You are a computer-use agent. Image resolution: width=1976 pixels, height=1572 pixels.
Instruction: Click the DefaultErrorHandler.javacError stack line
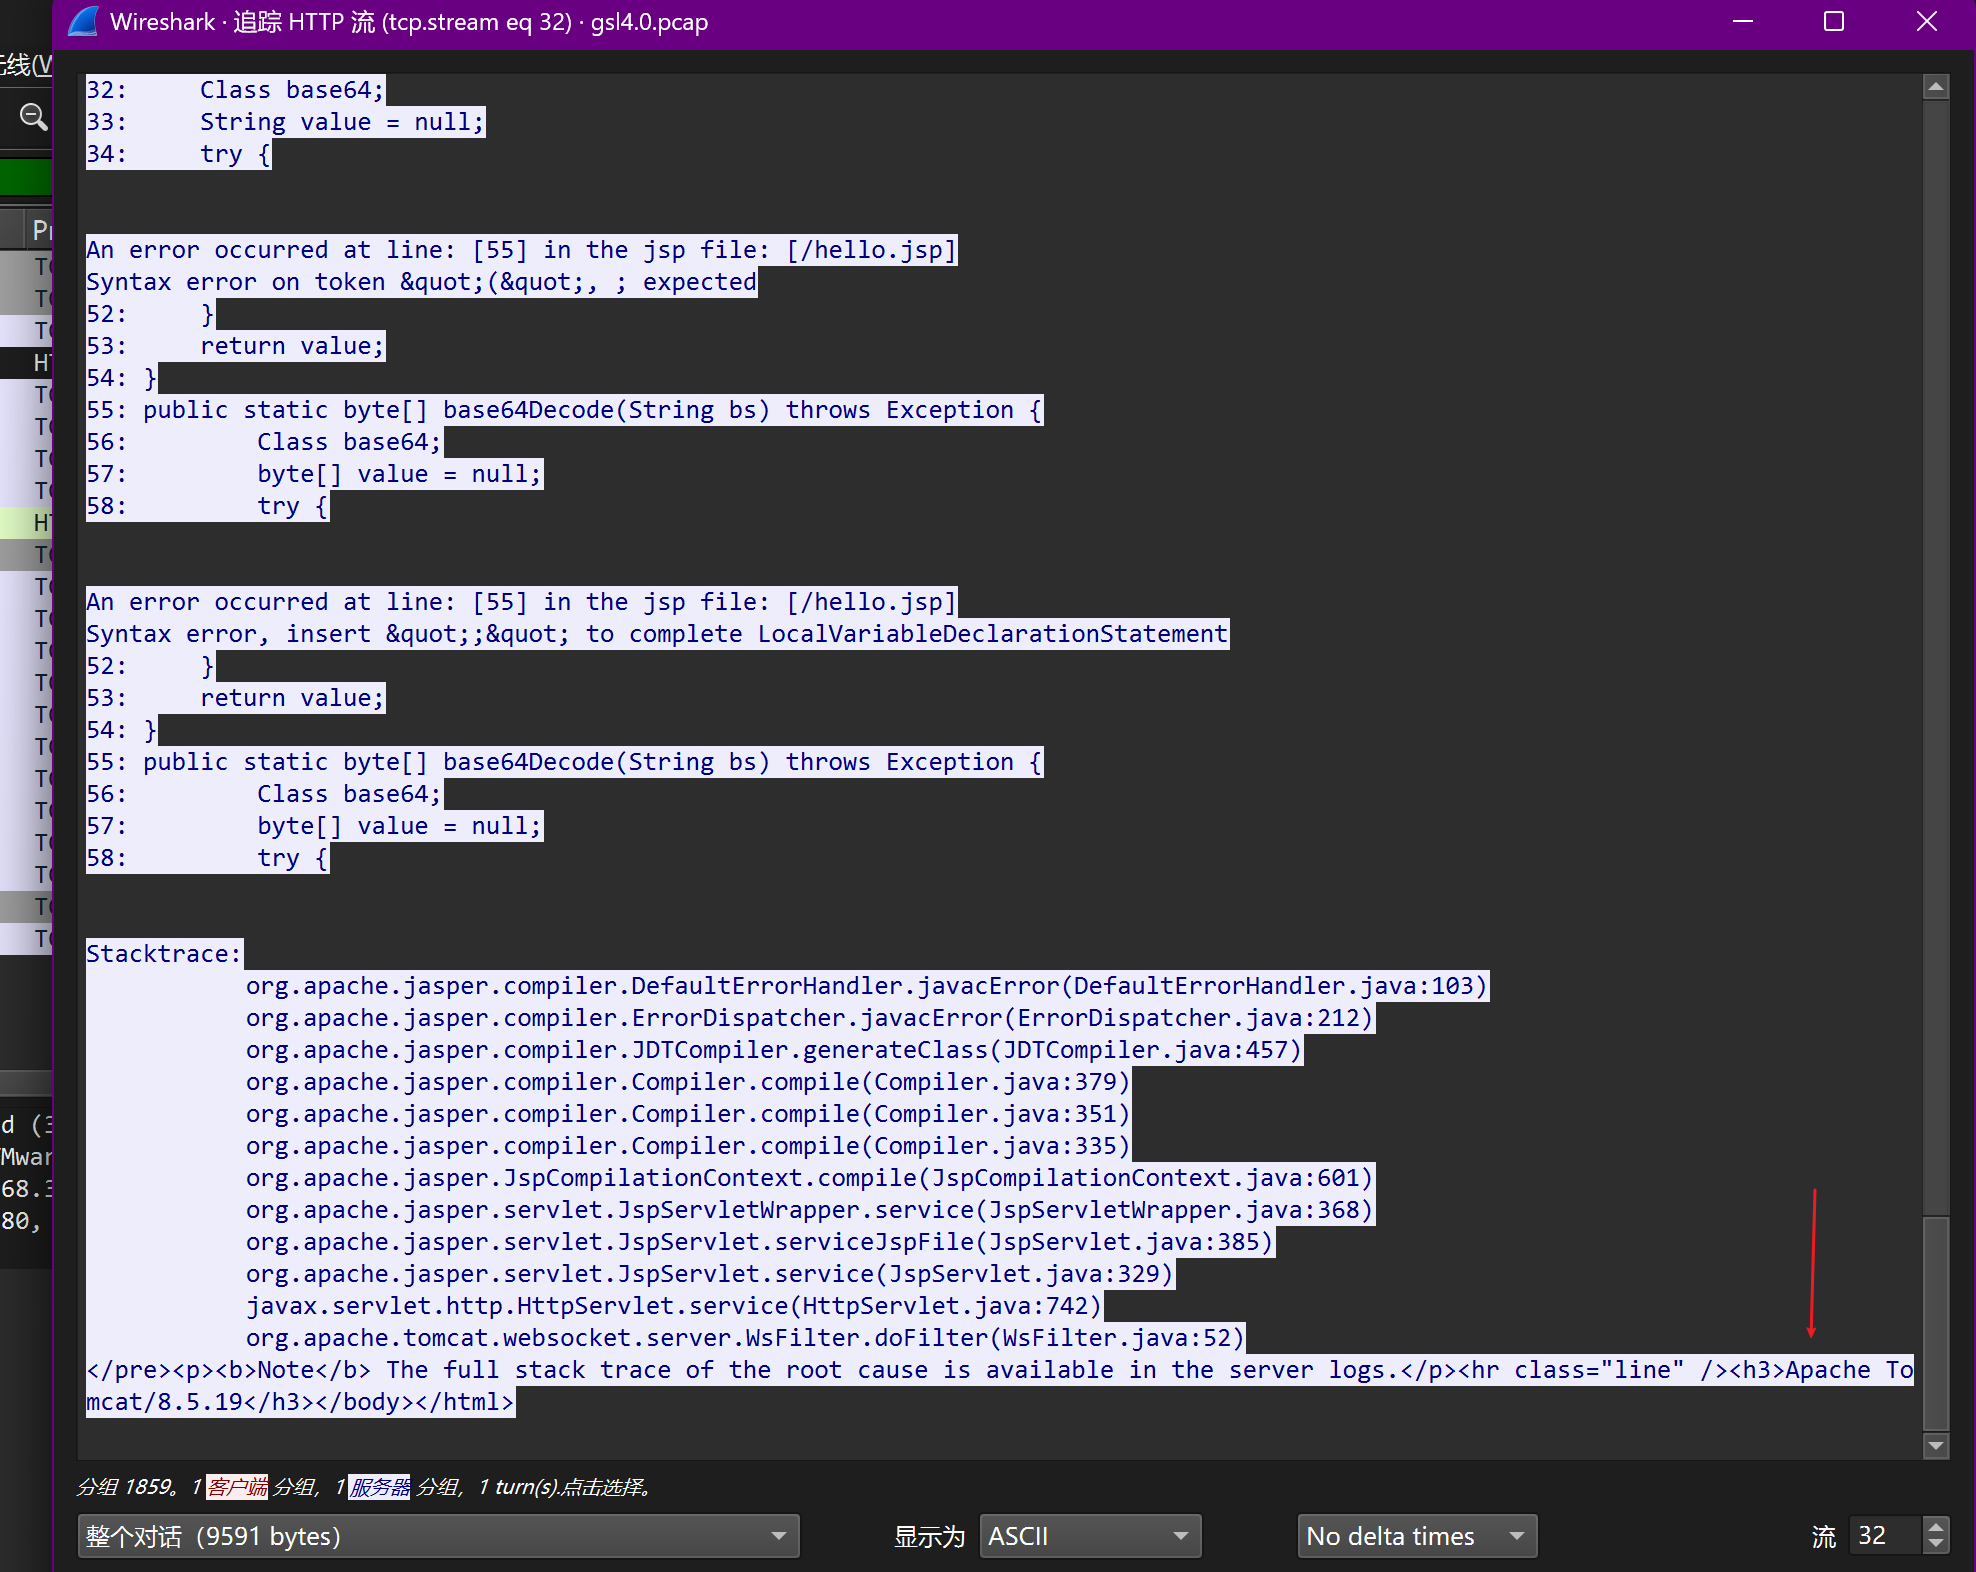point(866,986)
